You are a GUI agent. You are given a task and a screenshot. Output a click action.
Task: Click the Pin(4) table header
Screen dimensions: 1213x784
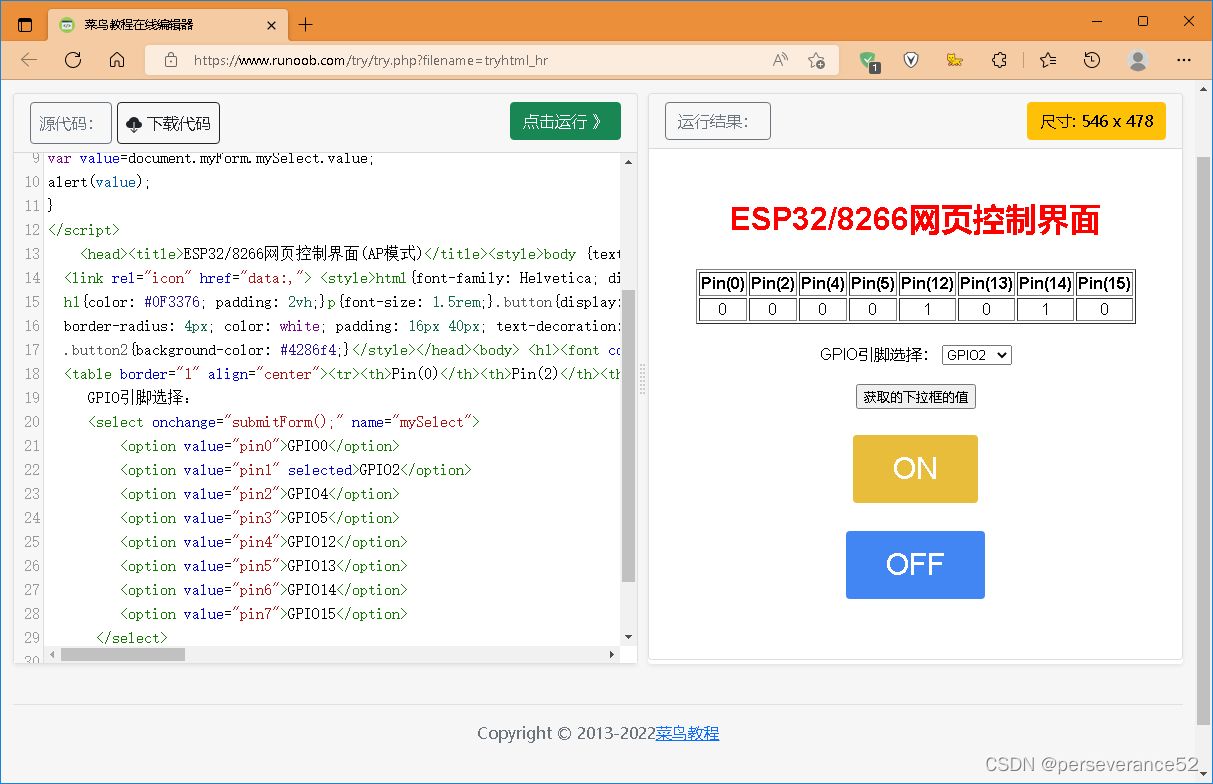[x=823, y=284]
